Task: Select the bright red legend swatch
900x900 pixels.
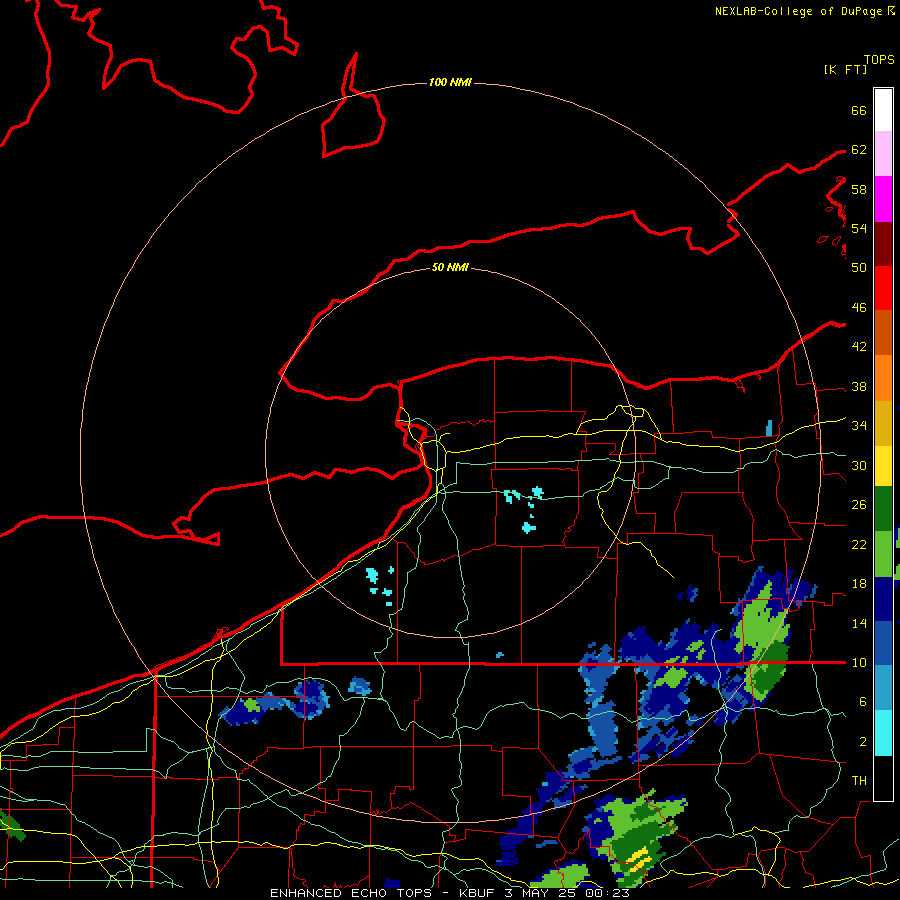Action: tap(883, 288)
